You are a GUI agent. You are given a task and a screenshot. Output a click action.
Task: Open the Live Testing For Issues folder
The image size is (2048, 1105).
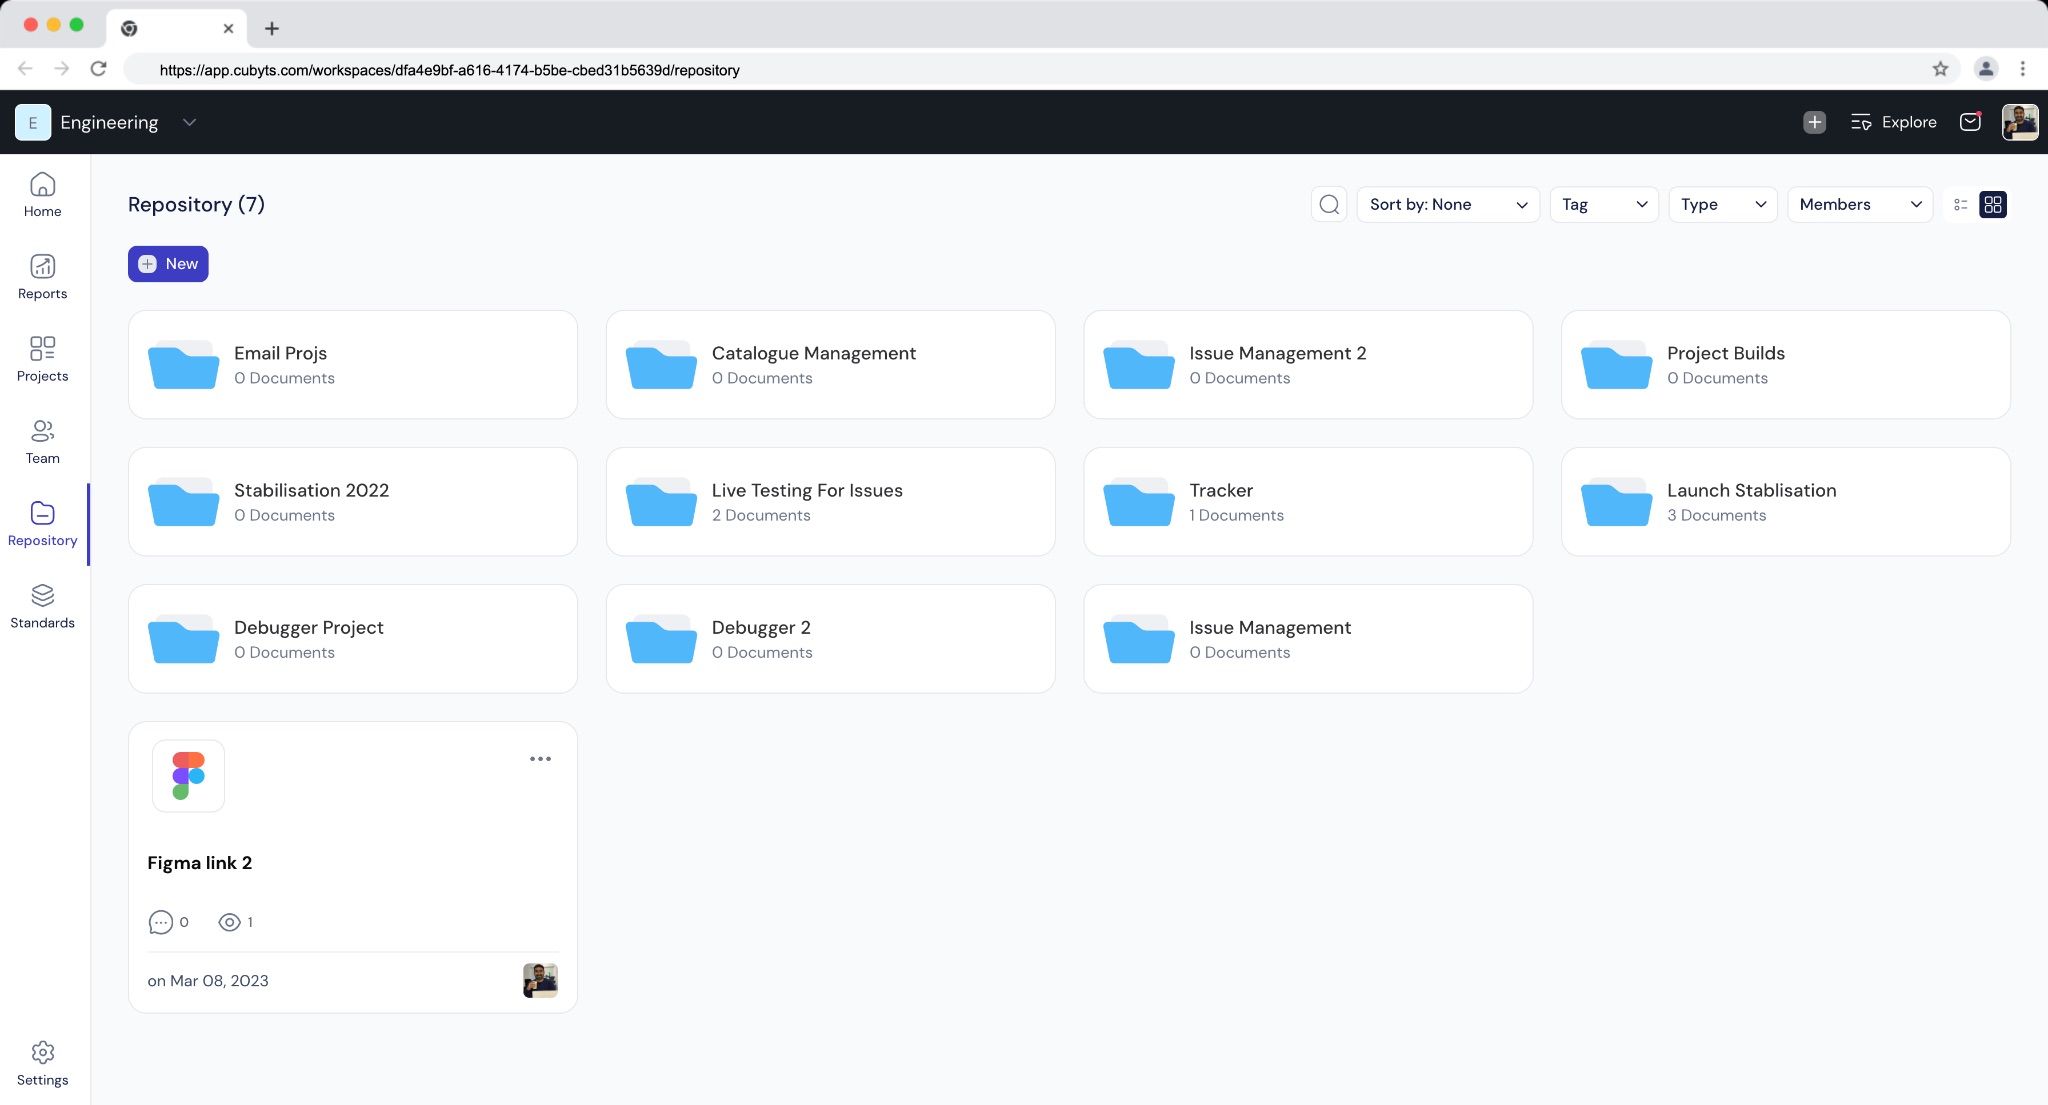(x=830, y=501)
